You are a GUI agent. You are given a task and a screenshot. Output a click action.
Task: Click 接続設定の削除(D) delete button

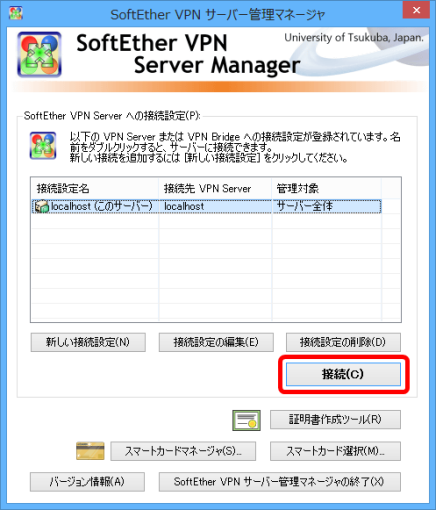(x=343, y=342)
